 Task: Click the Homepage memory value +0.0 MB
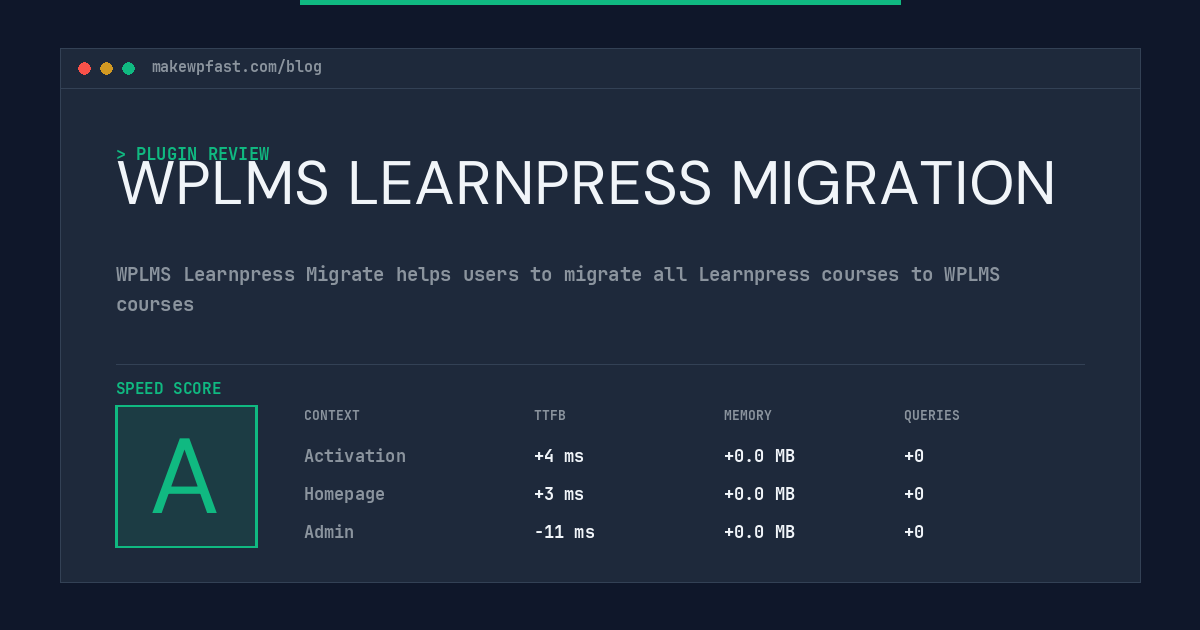click(x=759, y=494)
